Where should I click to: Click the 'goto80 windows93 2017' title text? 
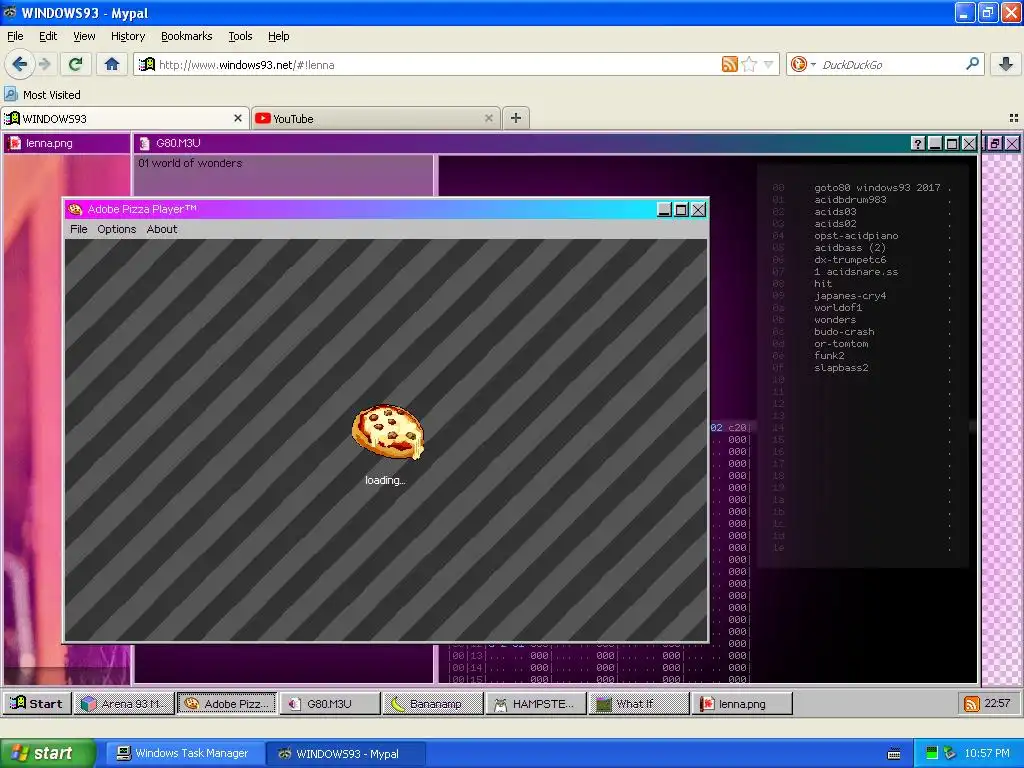[877, 187]
